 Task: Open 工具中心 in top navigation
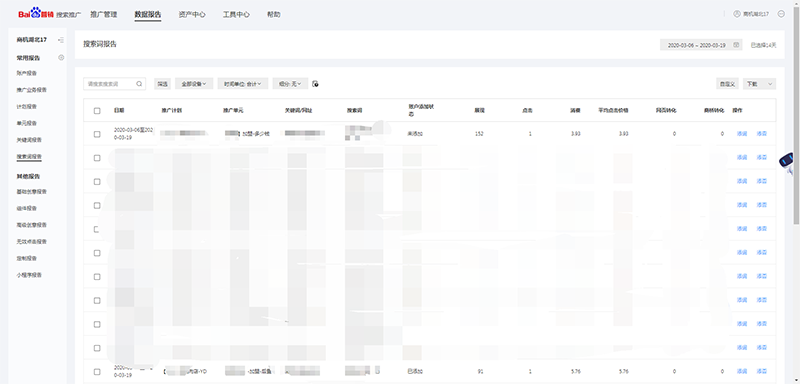pyautogui.click(x=236, y=14)
